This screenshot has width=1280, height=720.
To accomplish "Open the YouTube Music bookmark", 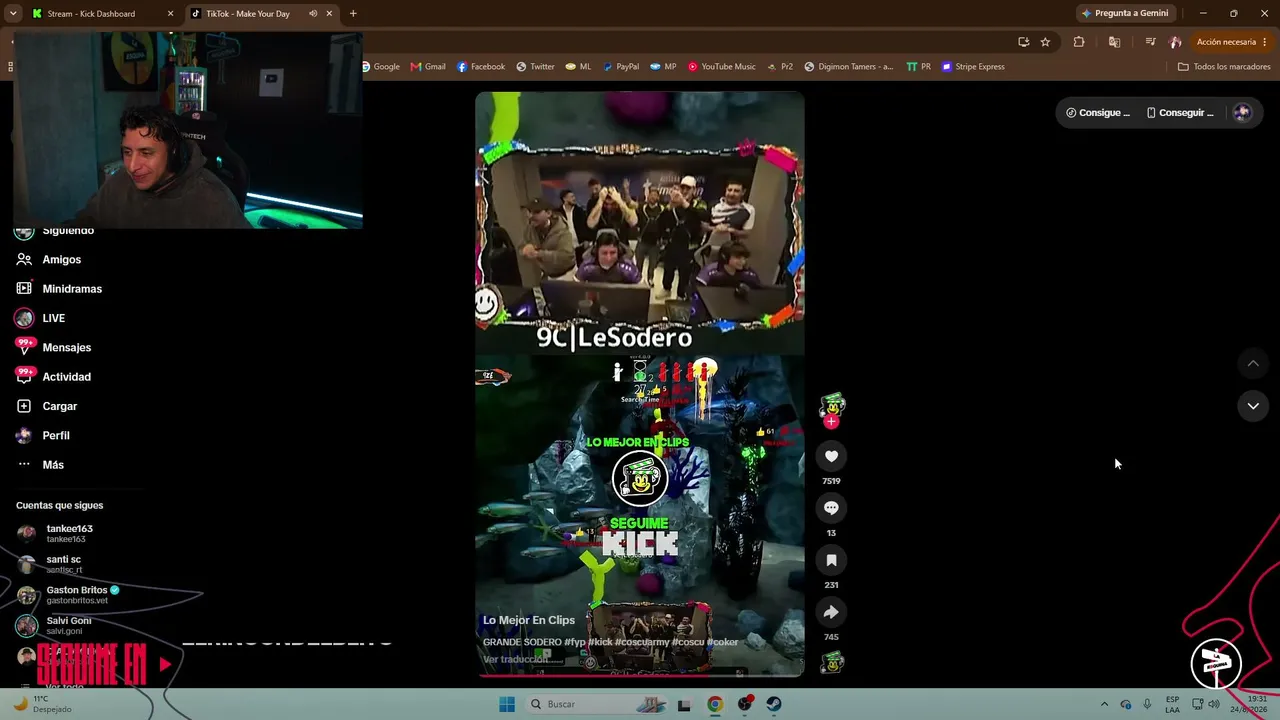I will (x=721, y=67).
